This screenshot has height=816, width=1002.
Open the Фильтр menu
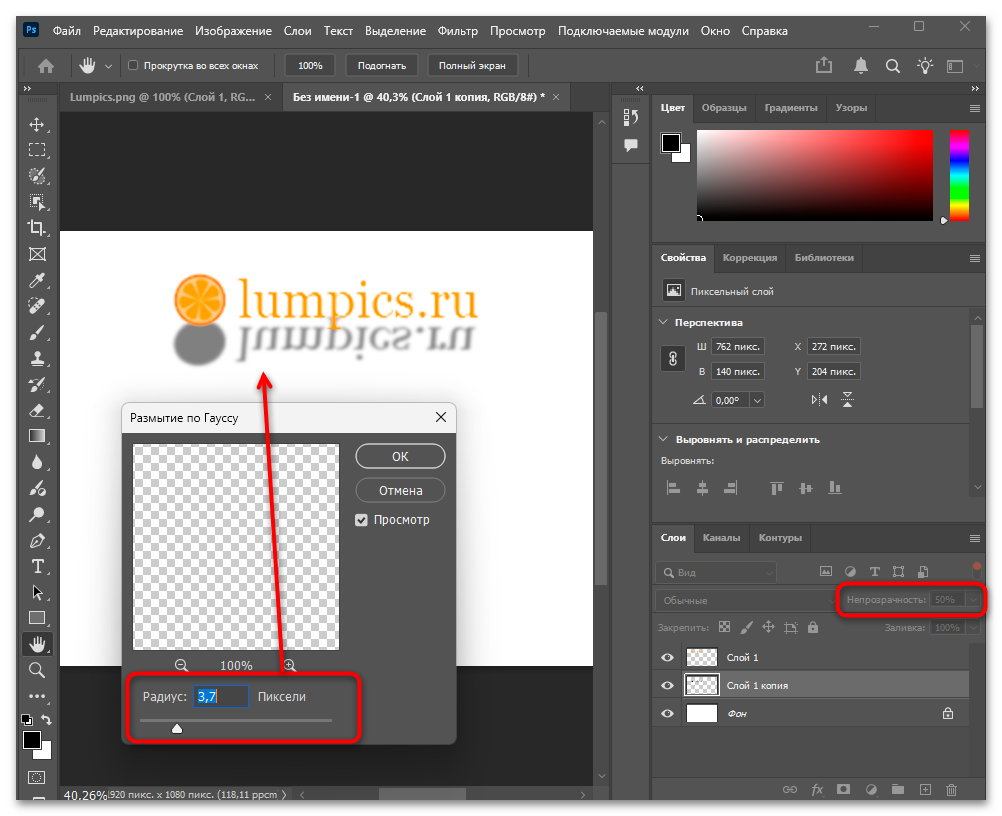[x=458, y=31]
